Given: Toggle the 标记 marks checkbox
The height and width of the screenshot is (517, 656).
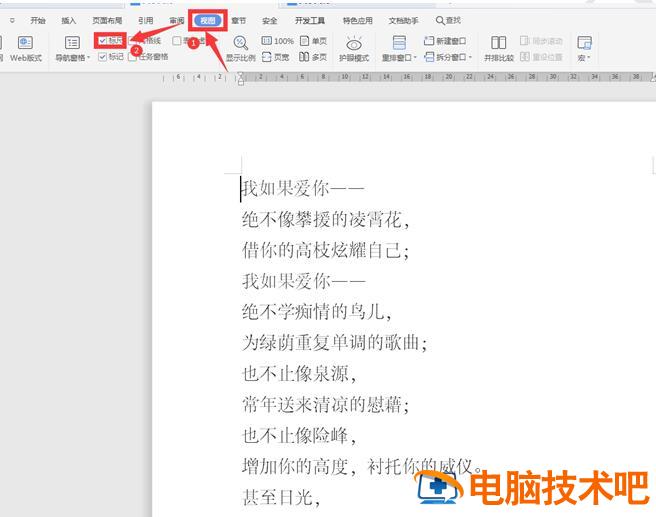Looking at the screenshot, I should point(102,56).
